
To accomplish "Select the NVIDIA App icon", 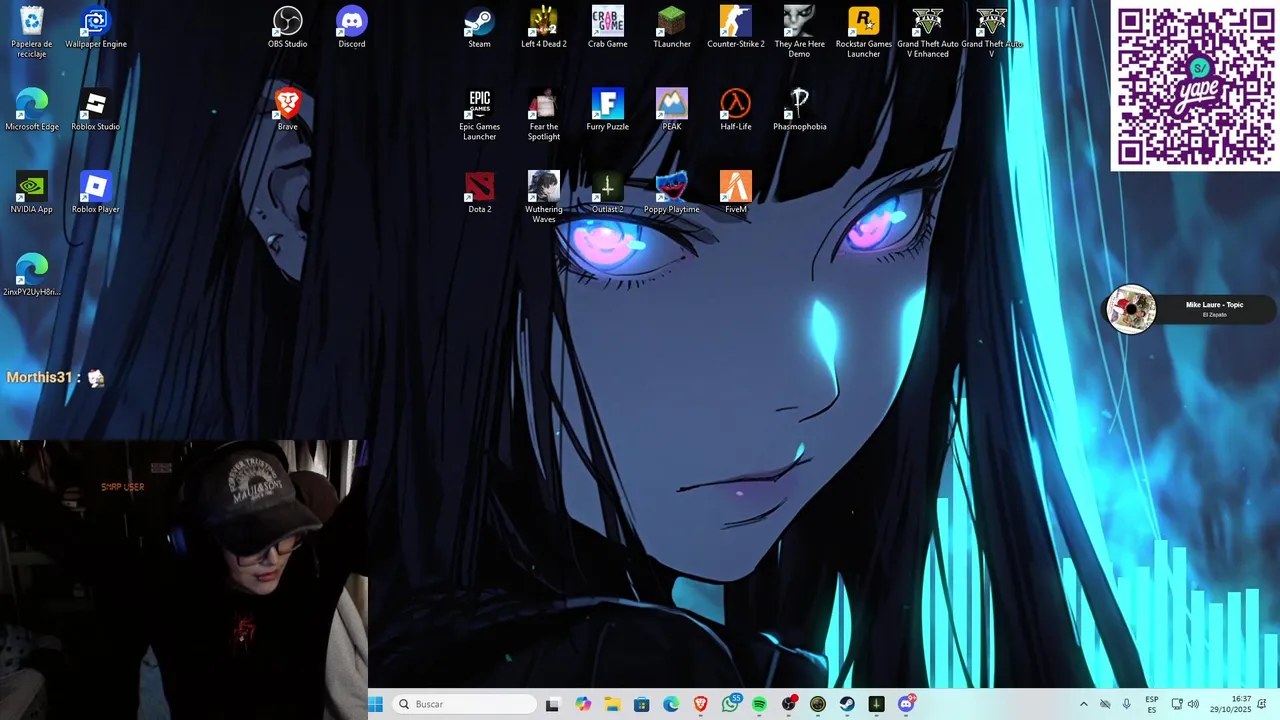I will click(x=32, y=193).
